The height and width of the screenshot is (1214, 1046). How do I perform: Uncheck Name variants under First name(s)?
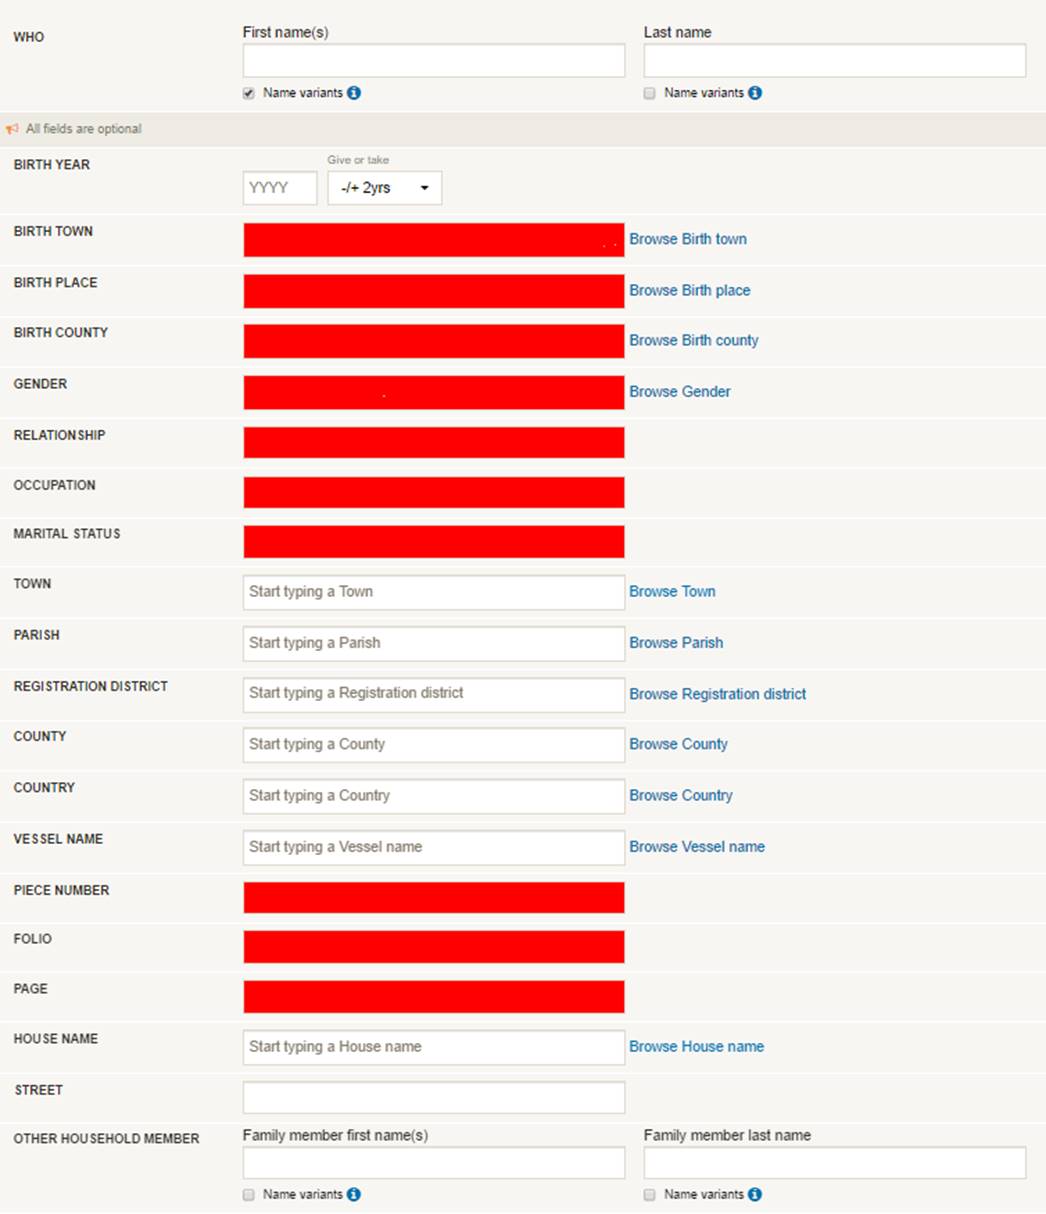click(x=249, y=93)
